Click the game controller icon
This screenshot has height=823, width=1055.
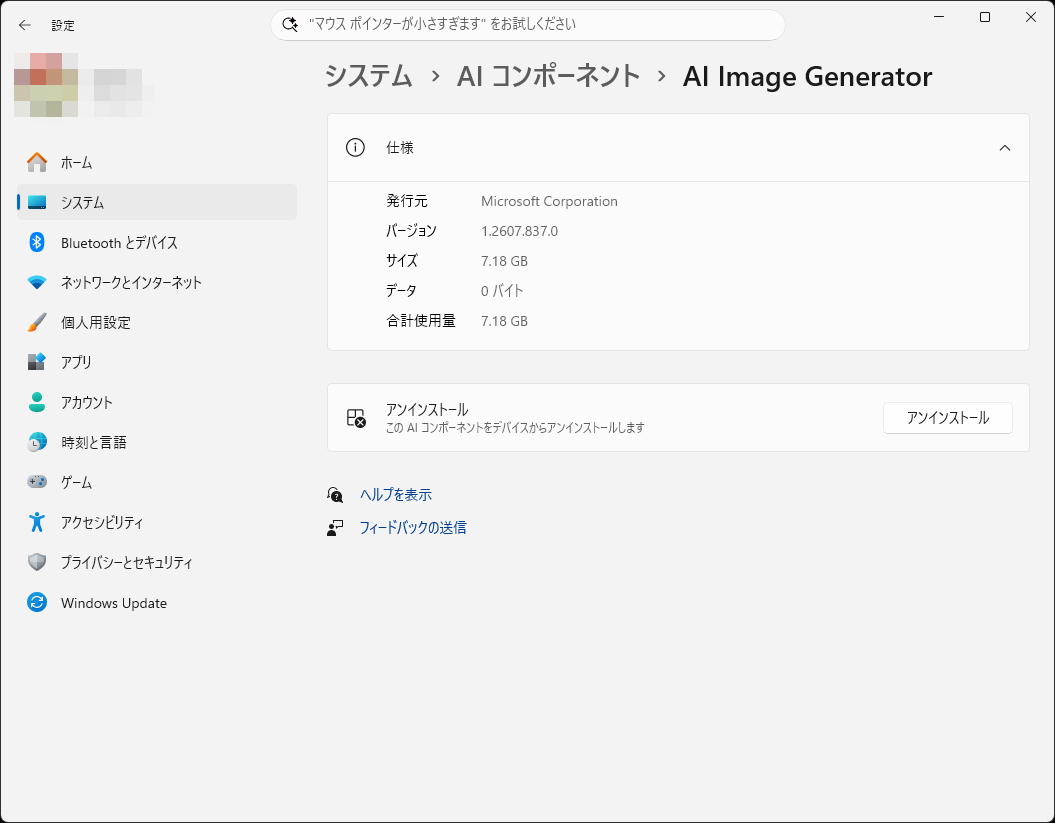(x=37, y=482)
